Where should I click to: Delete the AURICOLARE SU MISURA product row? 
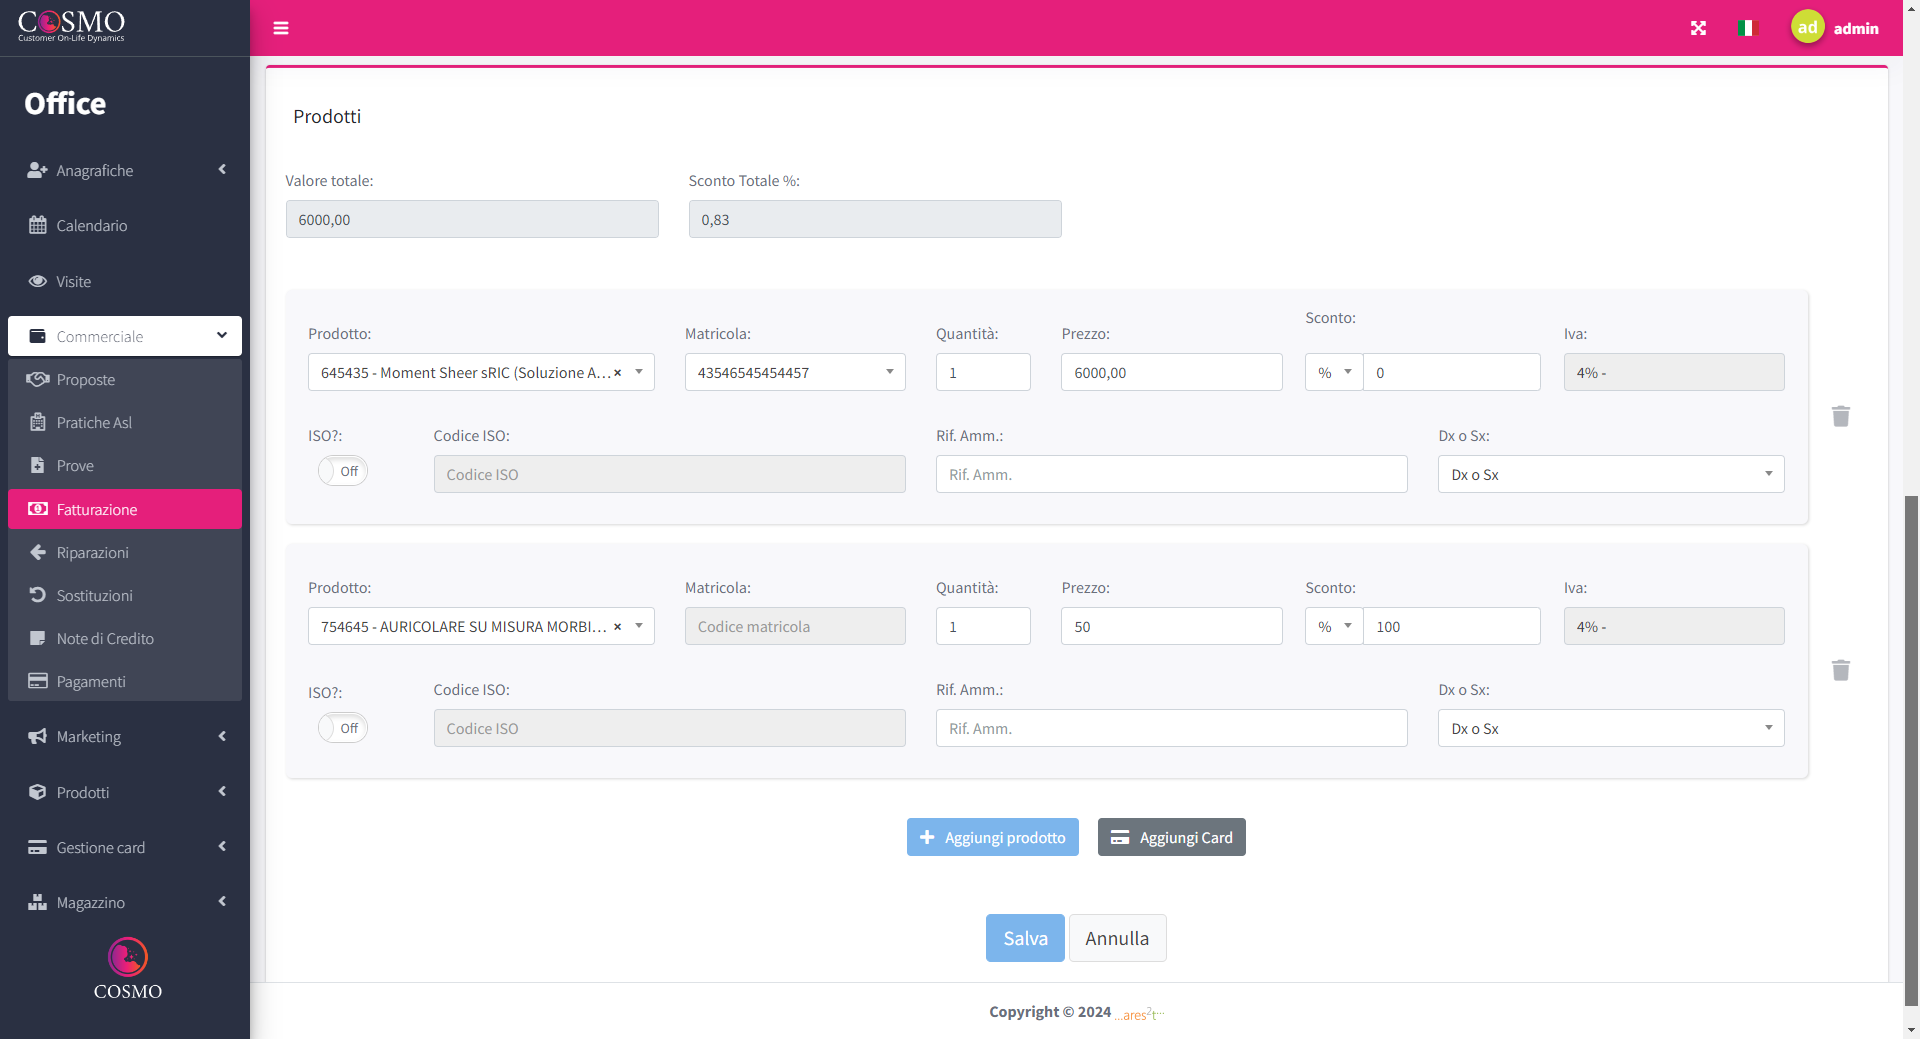(x=1841, y=670)
